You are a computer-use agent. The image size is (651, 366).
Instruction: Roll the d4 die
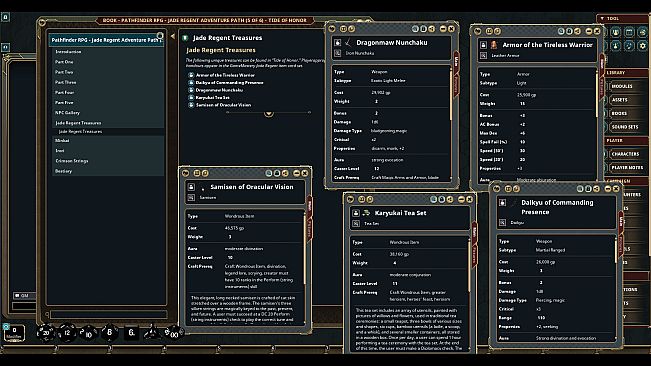(x=152, y=332)
